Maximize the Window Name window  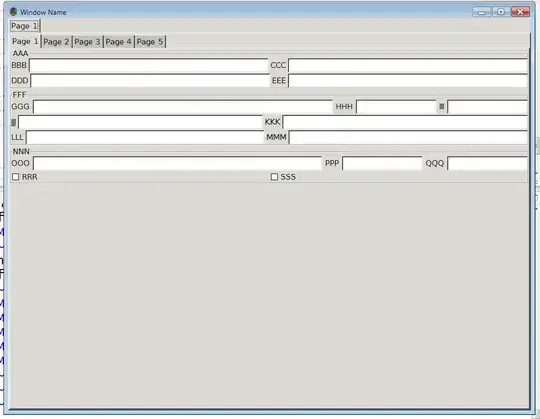pyautogui.click(x=500, y=12)
